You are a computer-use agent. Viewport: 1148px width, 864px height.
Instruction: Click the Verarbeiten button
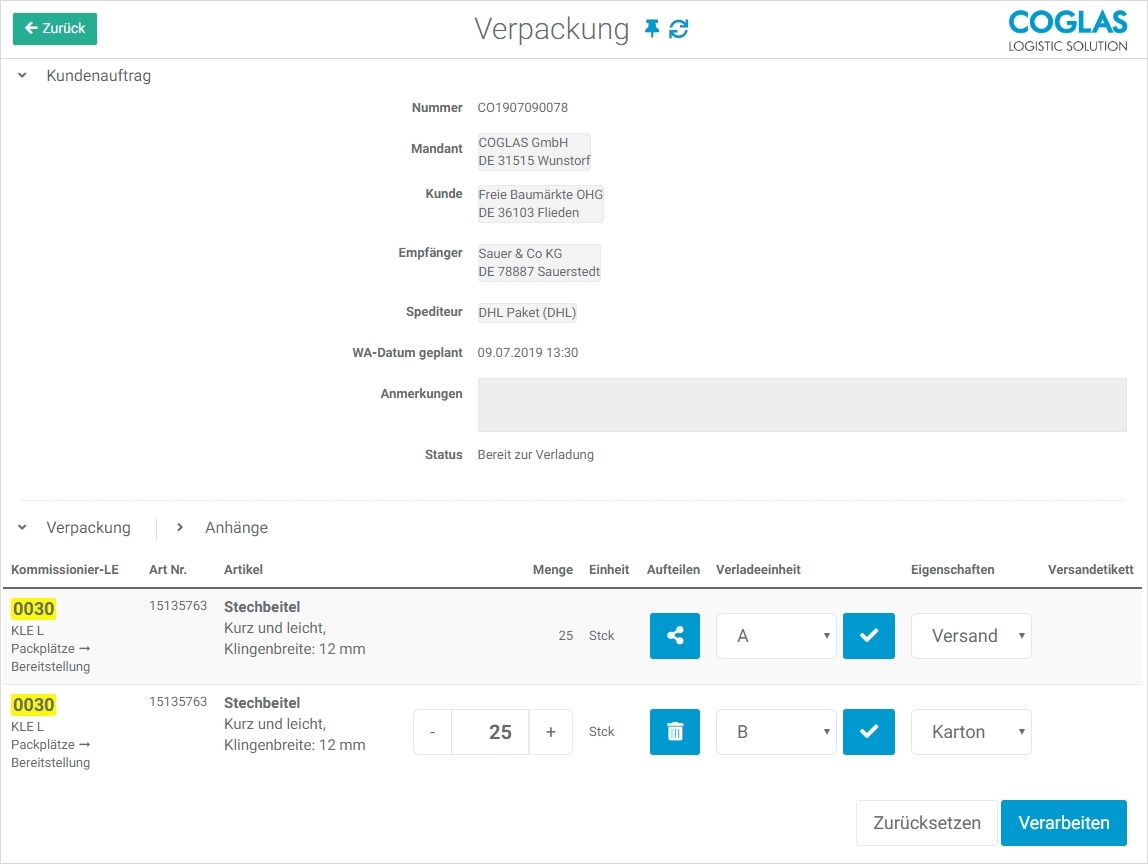(1063, 823)
